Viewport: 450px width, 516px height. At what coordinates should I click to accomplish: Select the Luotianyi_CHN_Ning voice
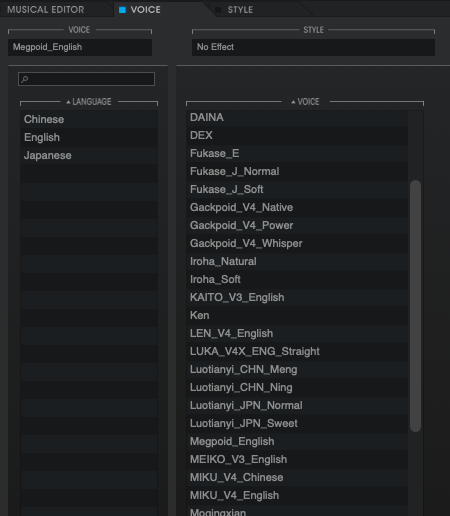point(297,387)
